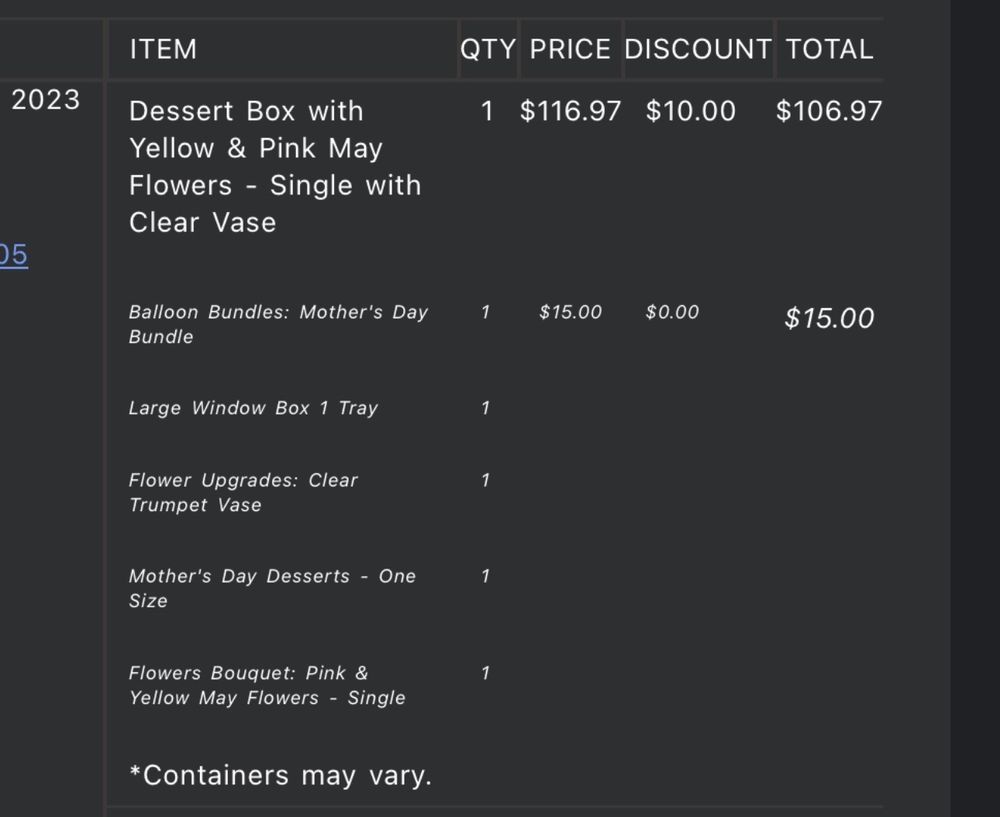Click the $116.97 price value

click(x=570, y=111)
